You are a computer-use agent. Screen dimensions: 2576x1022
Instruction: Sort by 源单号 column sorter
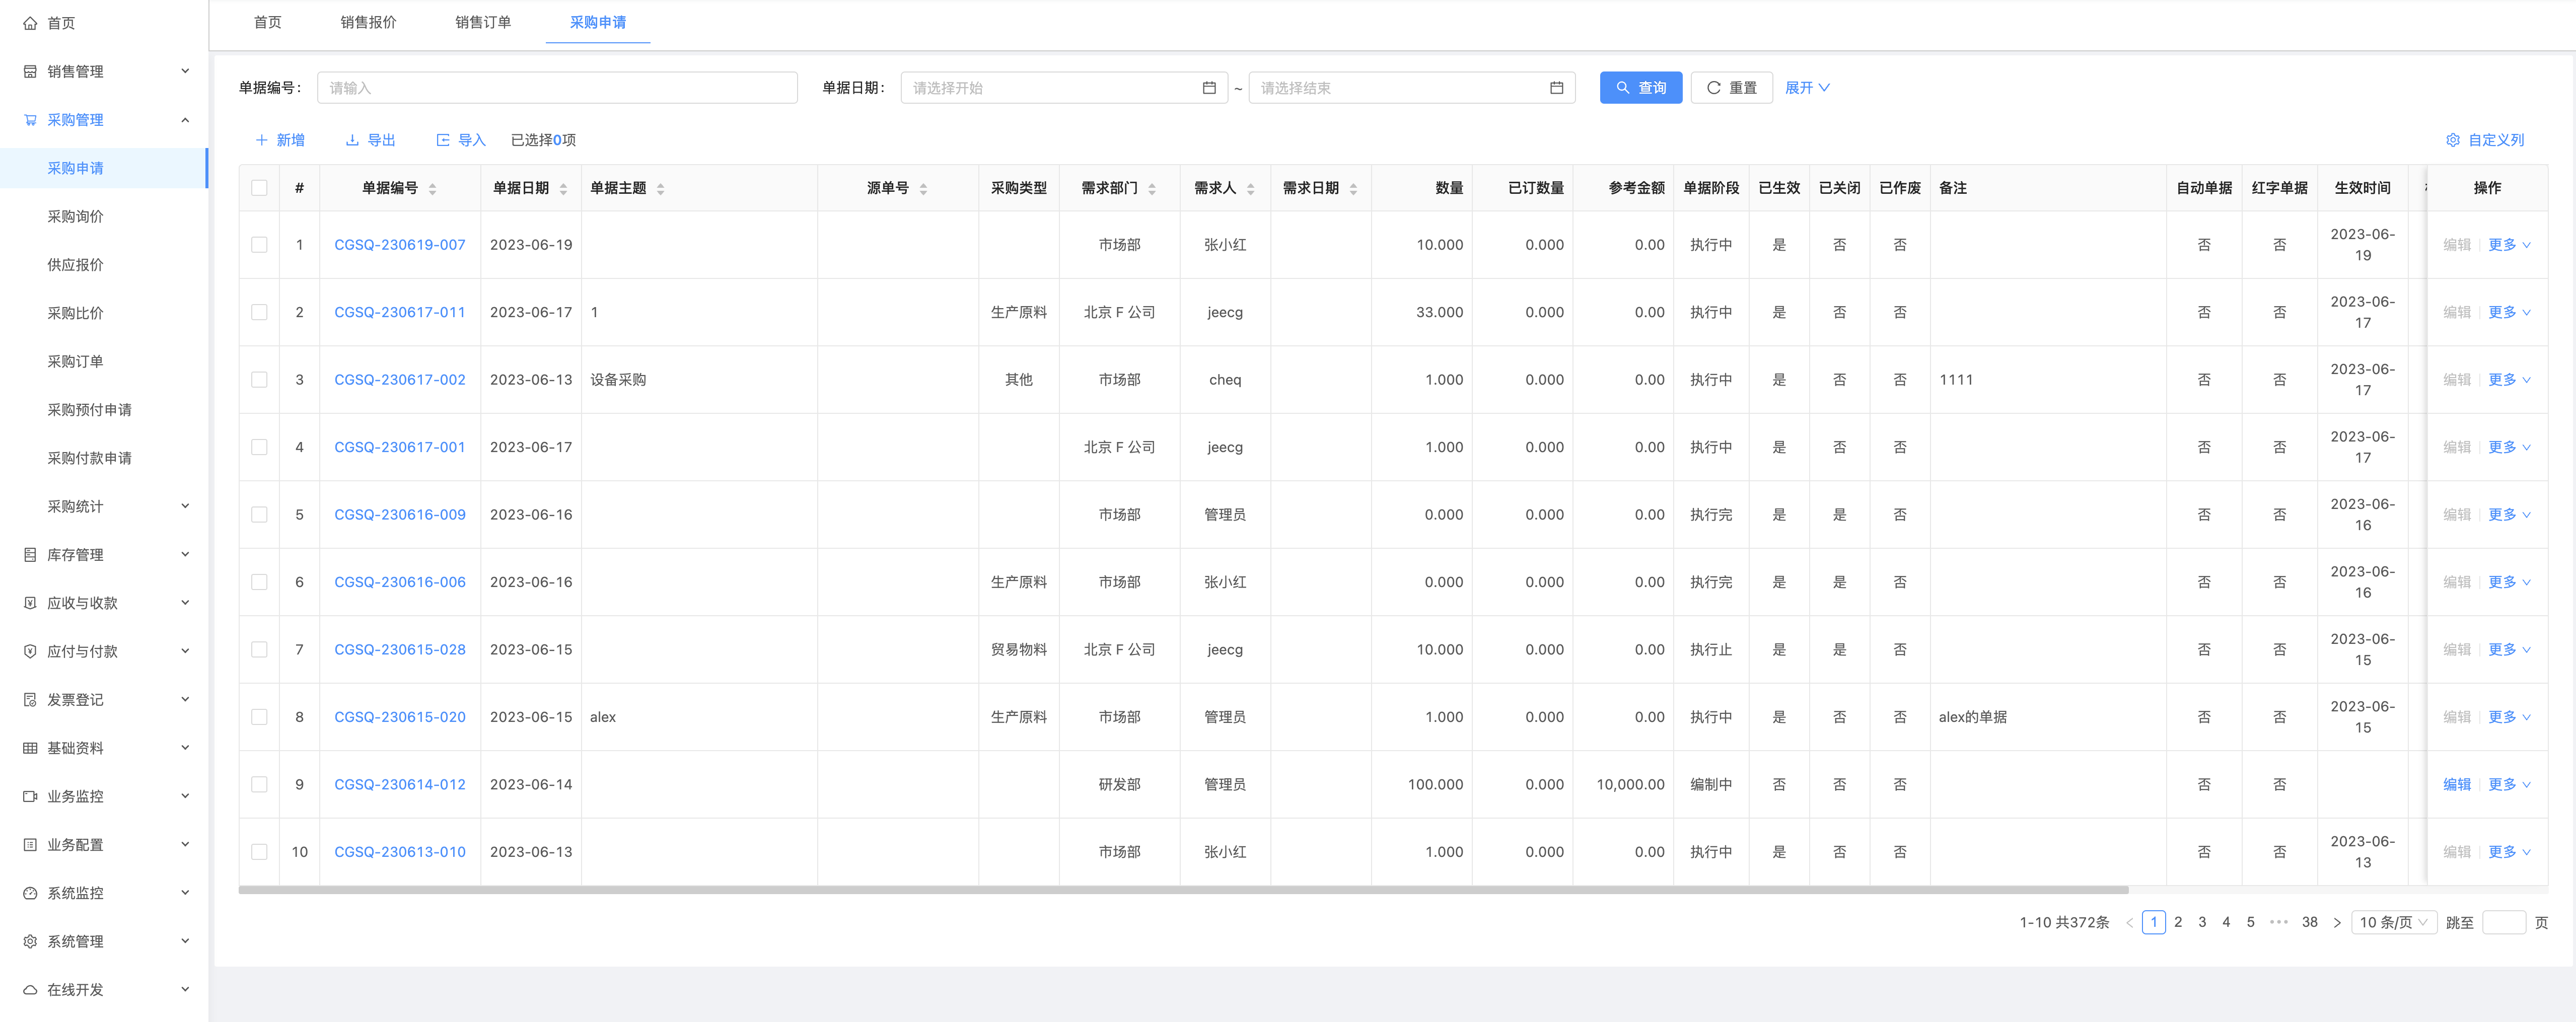tap(923, 188)
